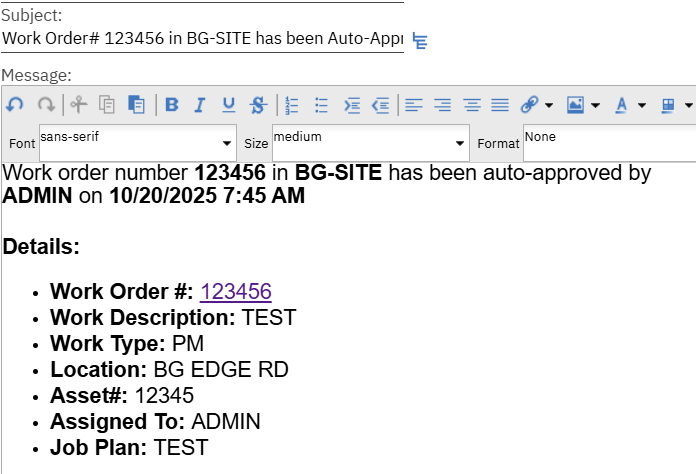Open work order link 123456
Screen dimensions: 696x474
point(236,291)
